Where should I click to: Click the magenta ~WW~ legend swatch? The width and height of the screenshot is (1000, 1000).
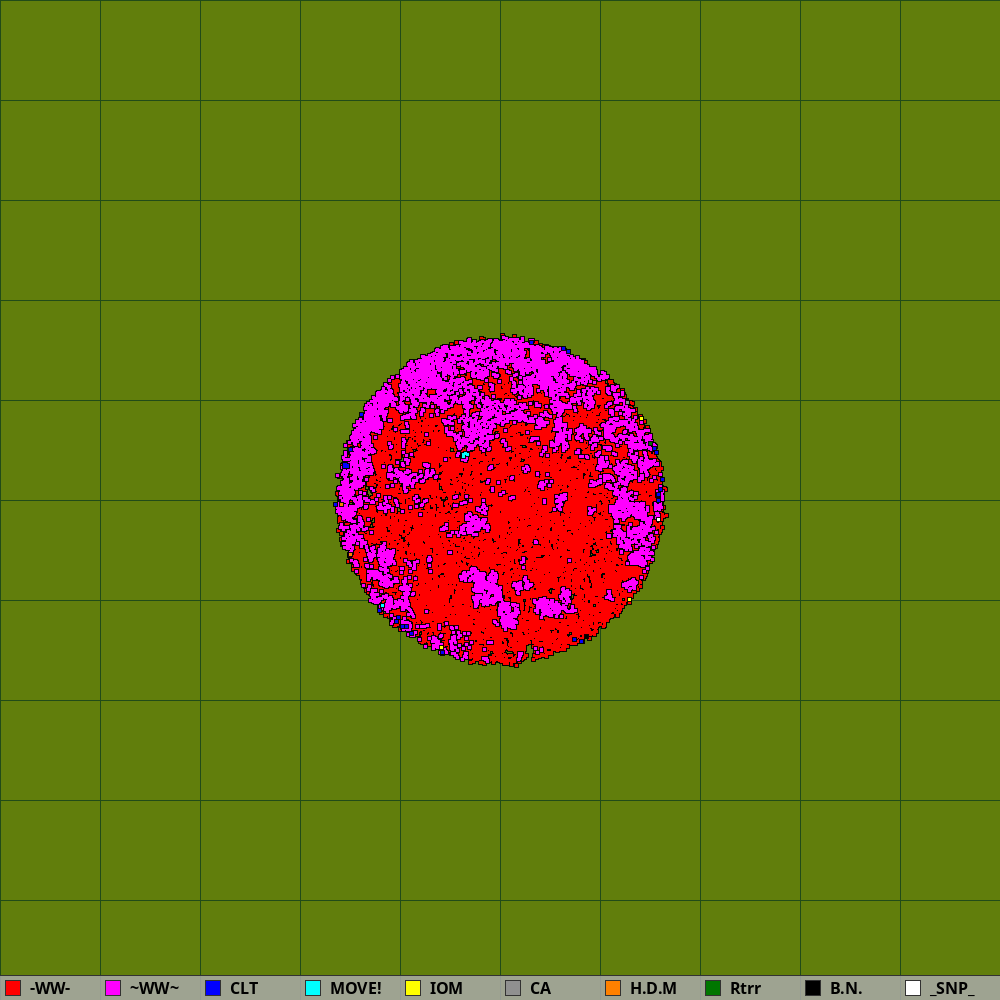coord(113,988)
